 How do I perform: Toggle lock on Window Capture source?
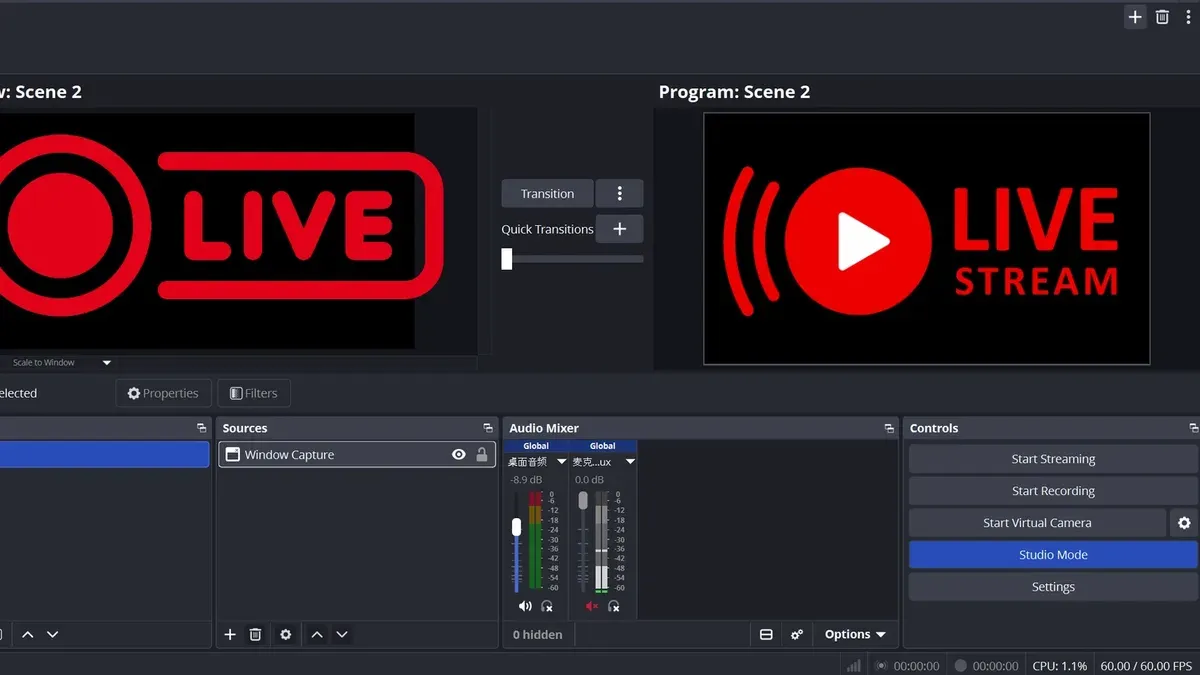[x=482, y=454]
